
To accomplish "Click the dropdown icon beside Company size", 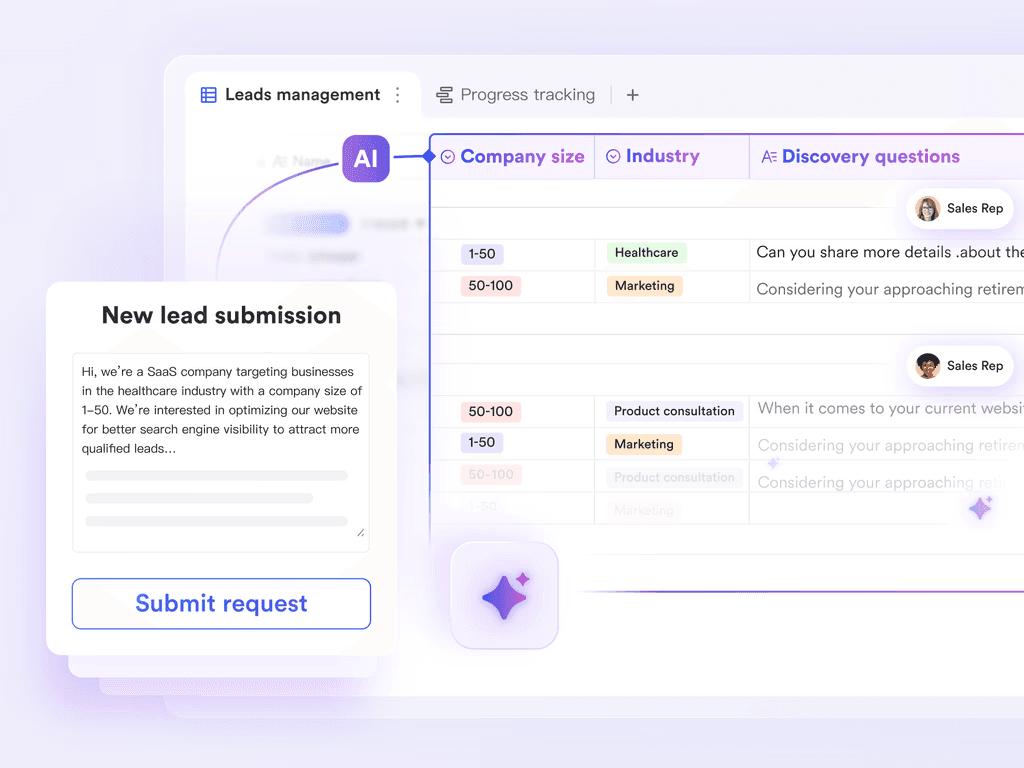I will point(447,157).
